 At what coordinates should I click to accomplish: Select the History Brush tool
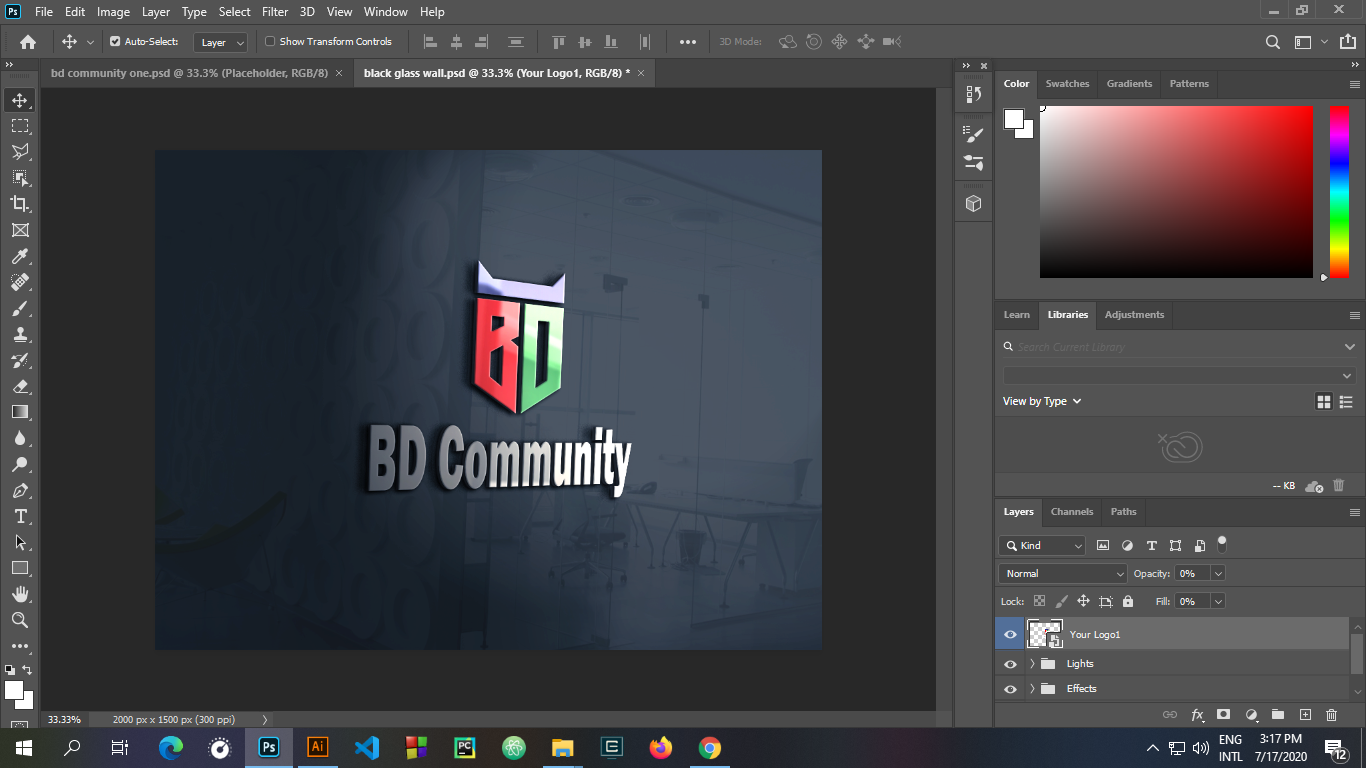(x=20, y=361)
